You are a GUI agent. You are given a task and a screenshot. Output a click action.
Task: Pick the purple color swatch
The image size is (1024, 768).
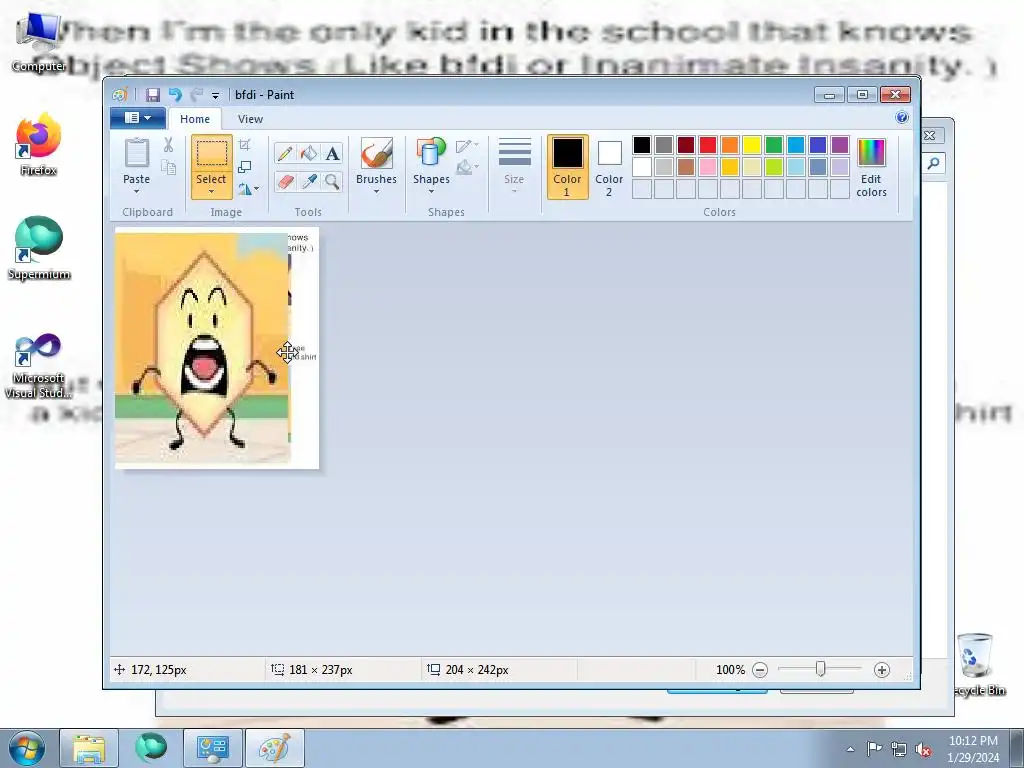click(840, 145)
